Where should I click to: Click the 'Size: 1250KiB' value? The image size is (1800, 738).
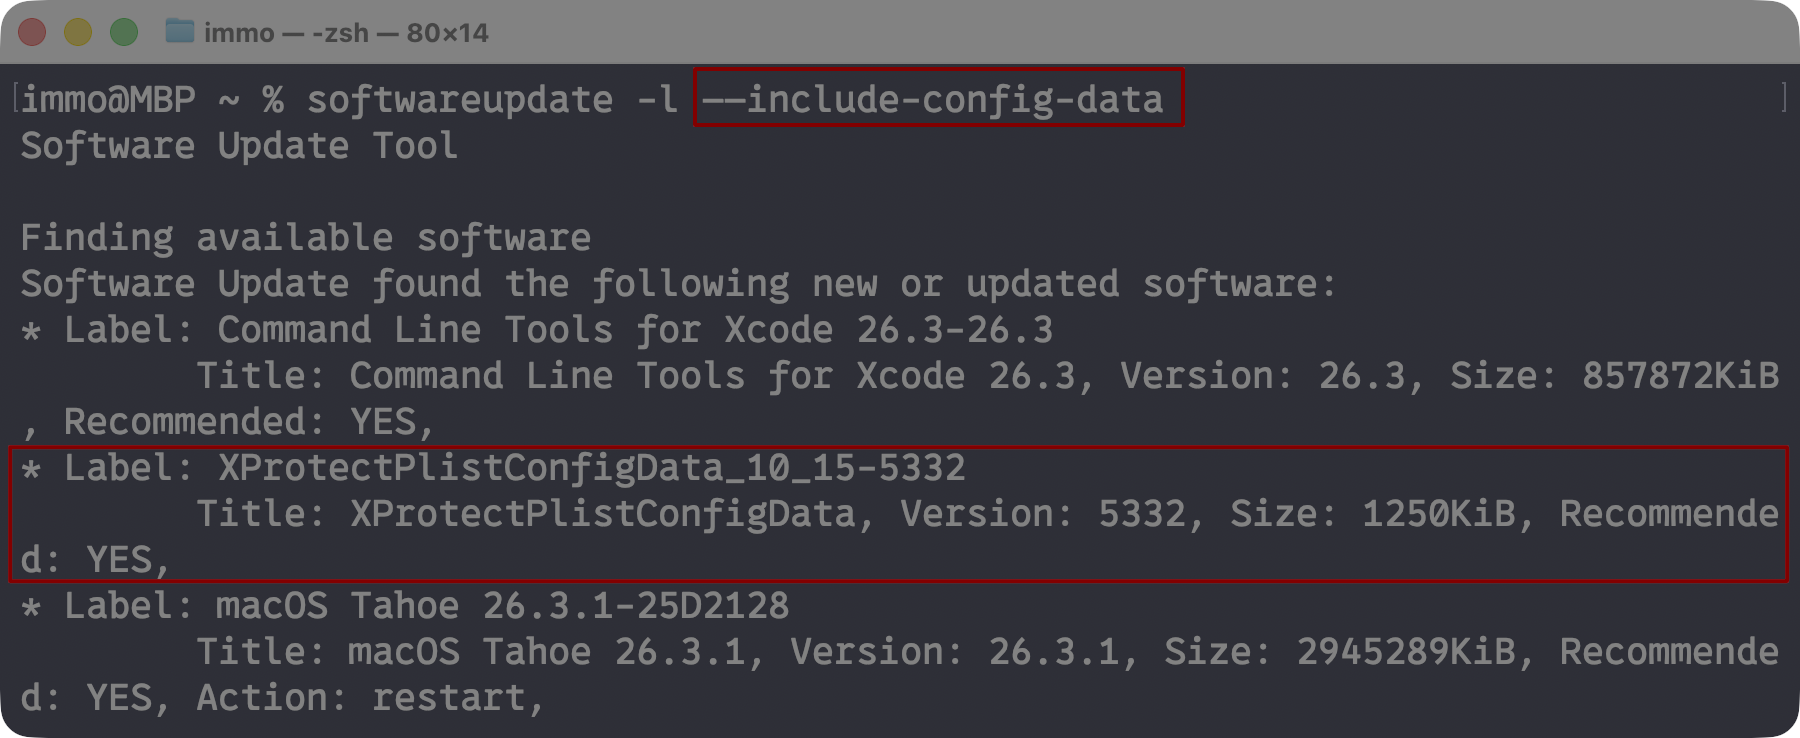coord(1372,514)
